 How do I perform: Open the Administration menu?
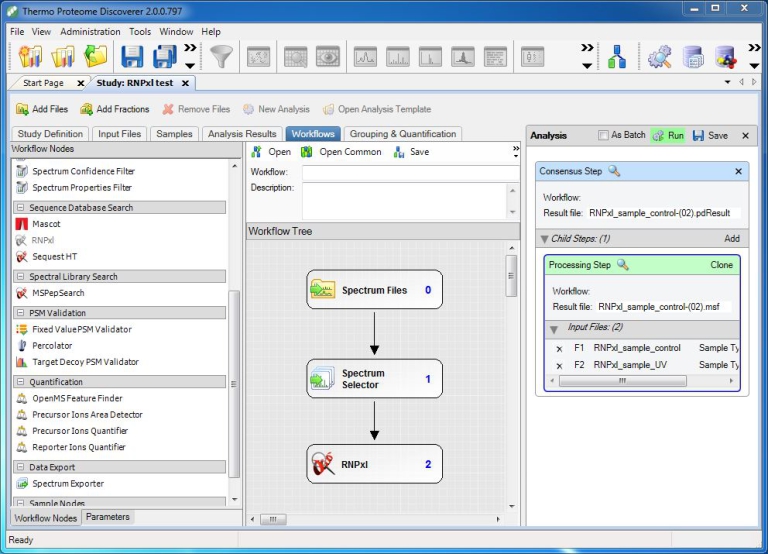90,32
